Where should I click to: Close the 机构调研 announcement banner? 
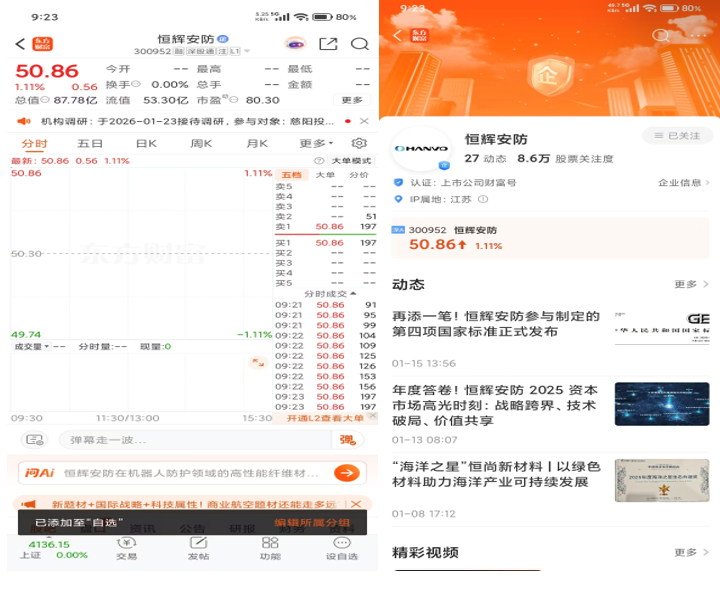[x=364, y=121]
